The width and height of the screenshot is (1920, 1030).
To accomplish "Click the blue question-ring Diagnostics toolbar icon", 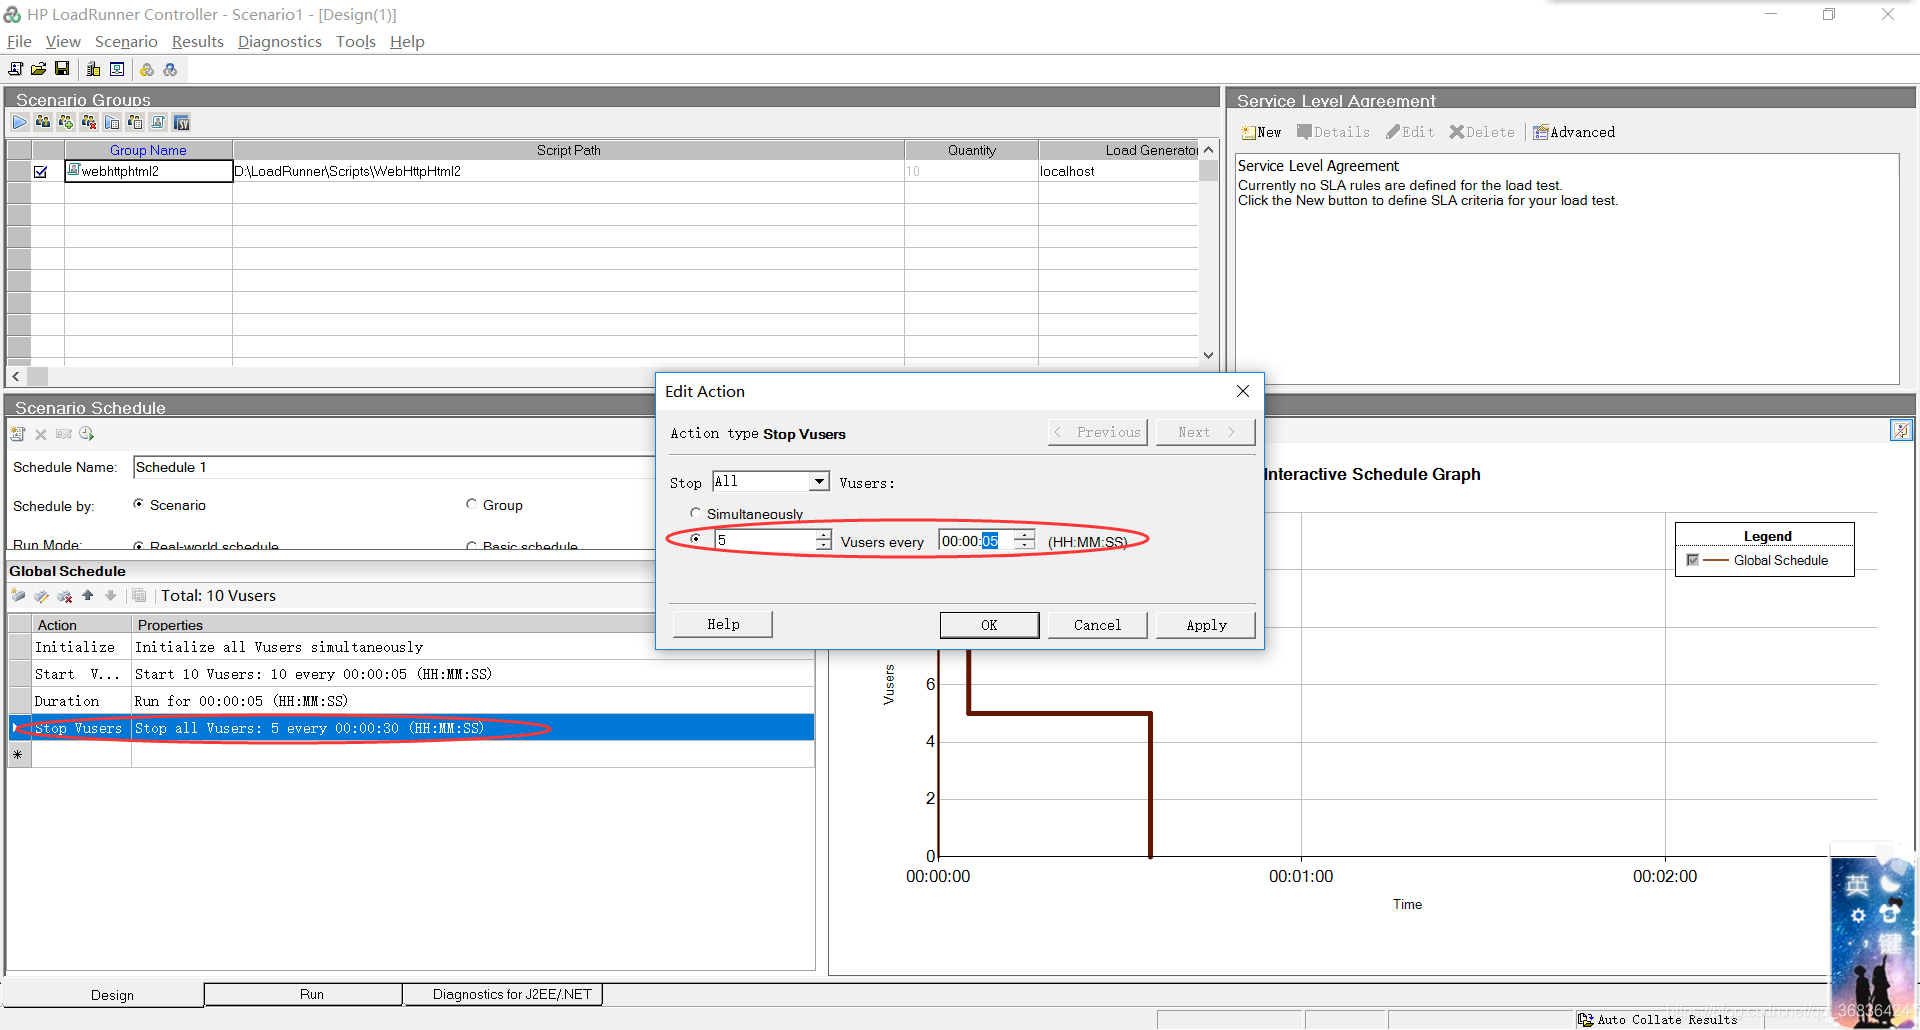I will (x=170, y=69).
